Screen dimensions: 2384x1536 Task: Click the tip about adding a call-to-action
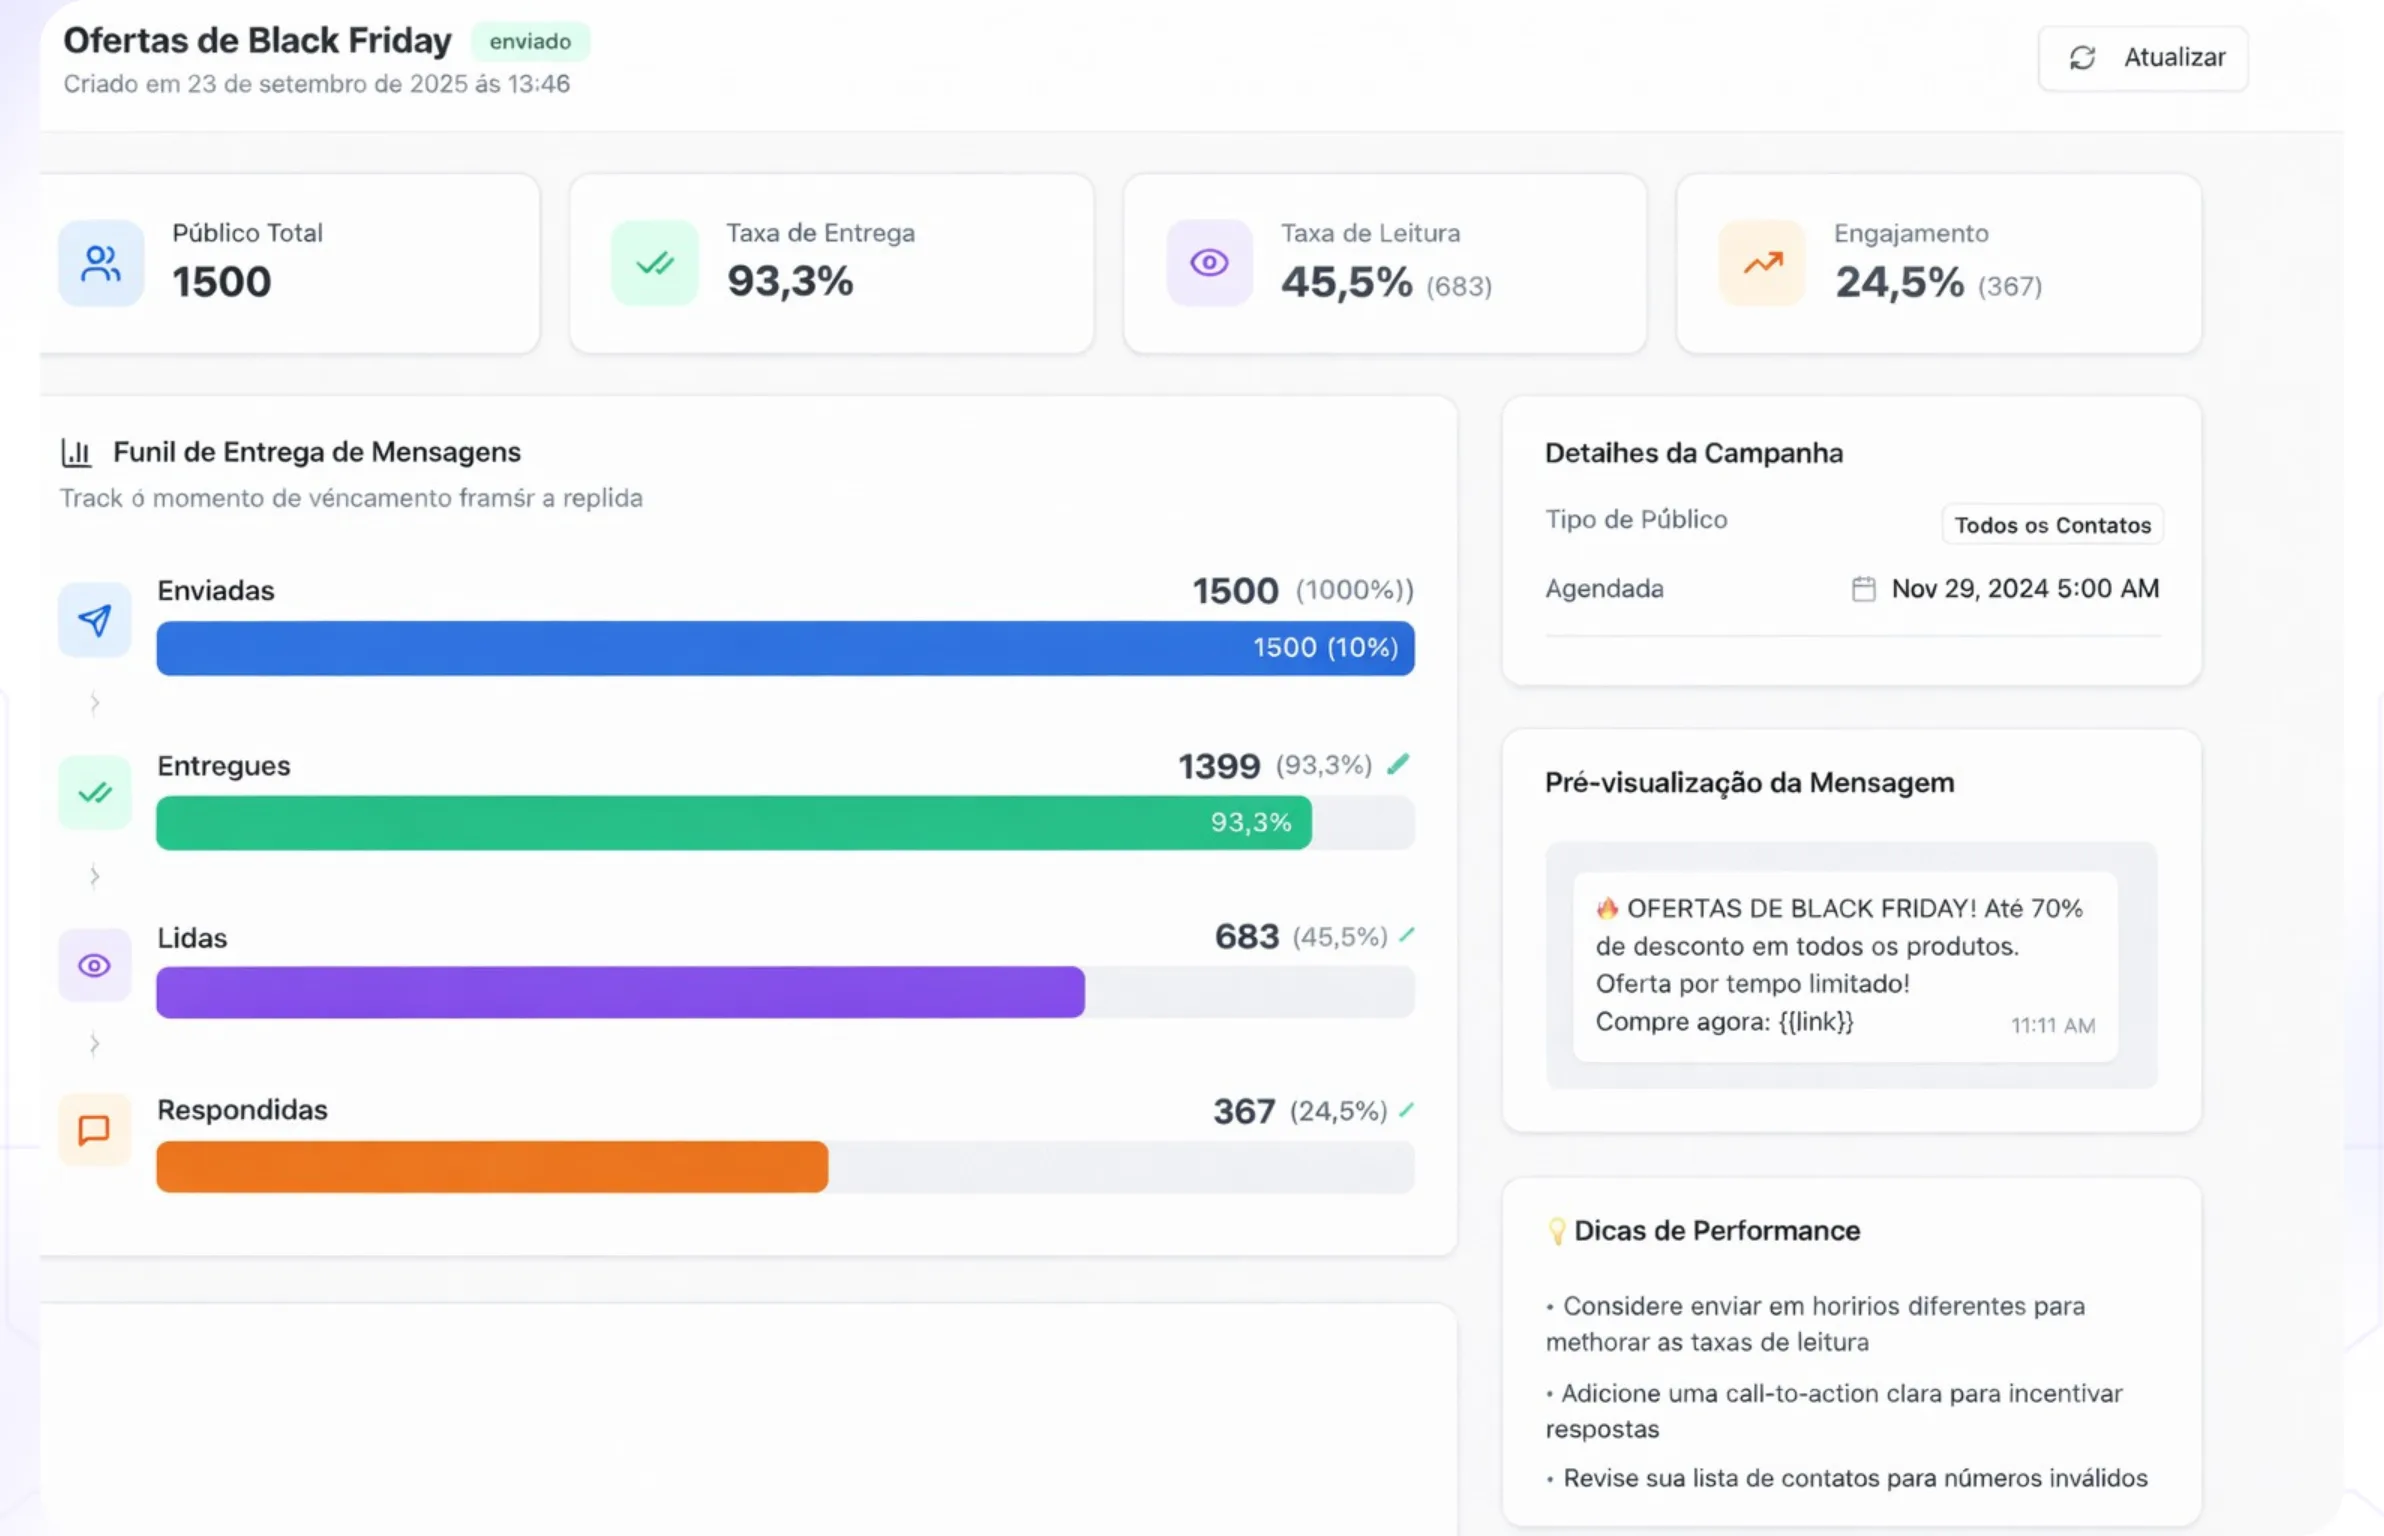click(1834, 1411)
